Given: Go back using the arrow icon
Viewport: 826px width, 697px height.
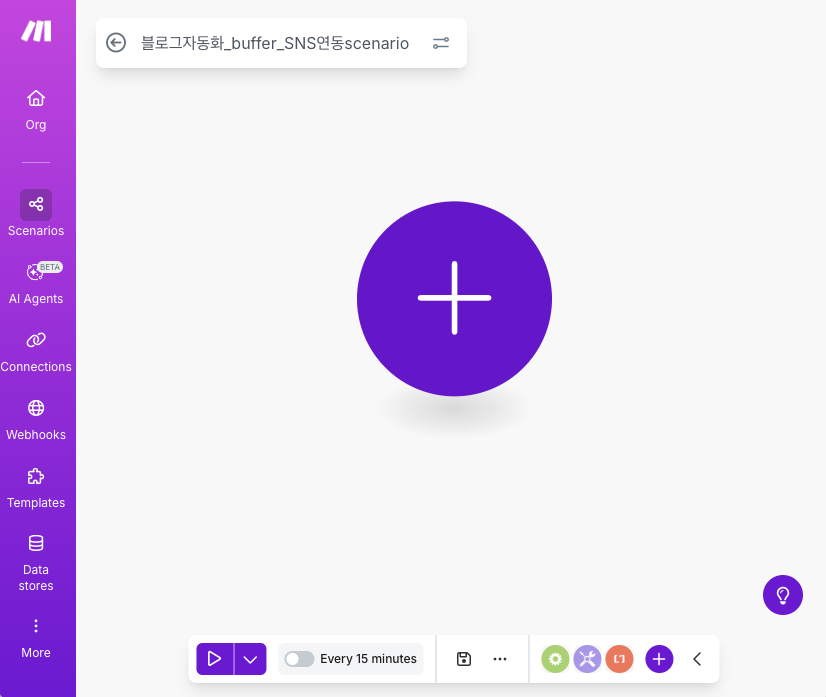Looking at the screenshot, I should point(116,43).
